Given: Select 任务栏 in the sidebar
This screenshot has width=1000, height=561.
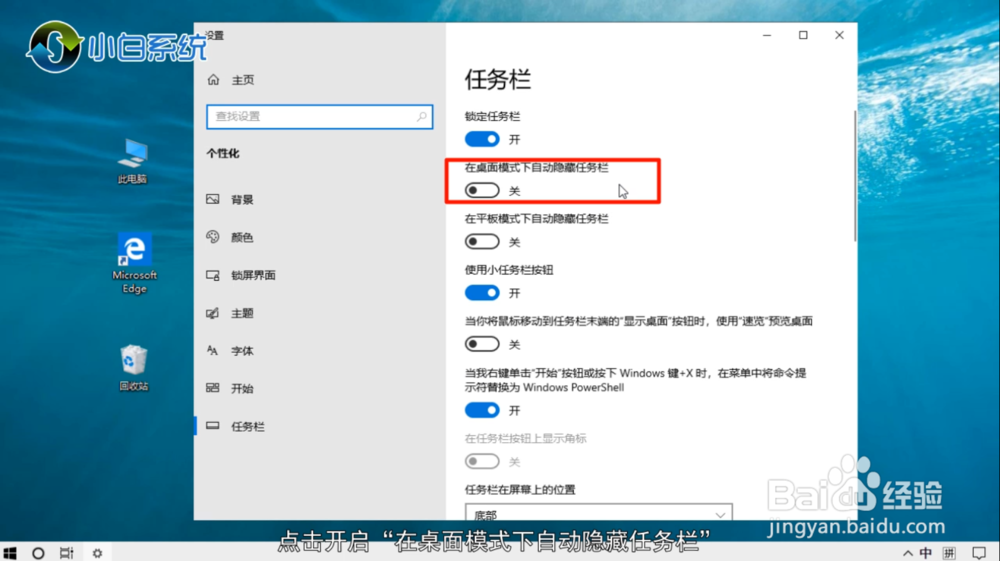Looking at the screenshot, I should pos(248,426).
